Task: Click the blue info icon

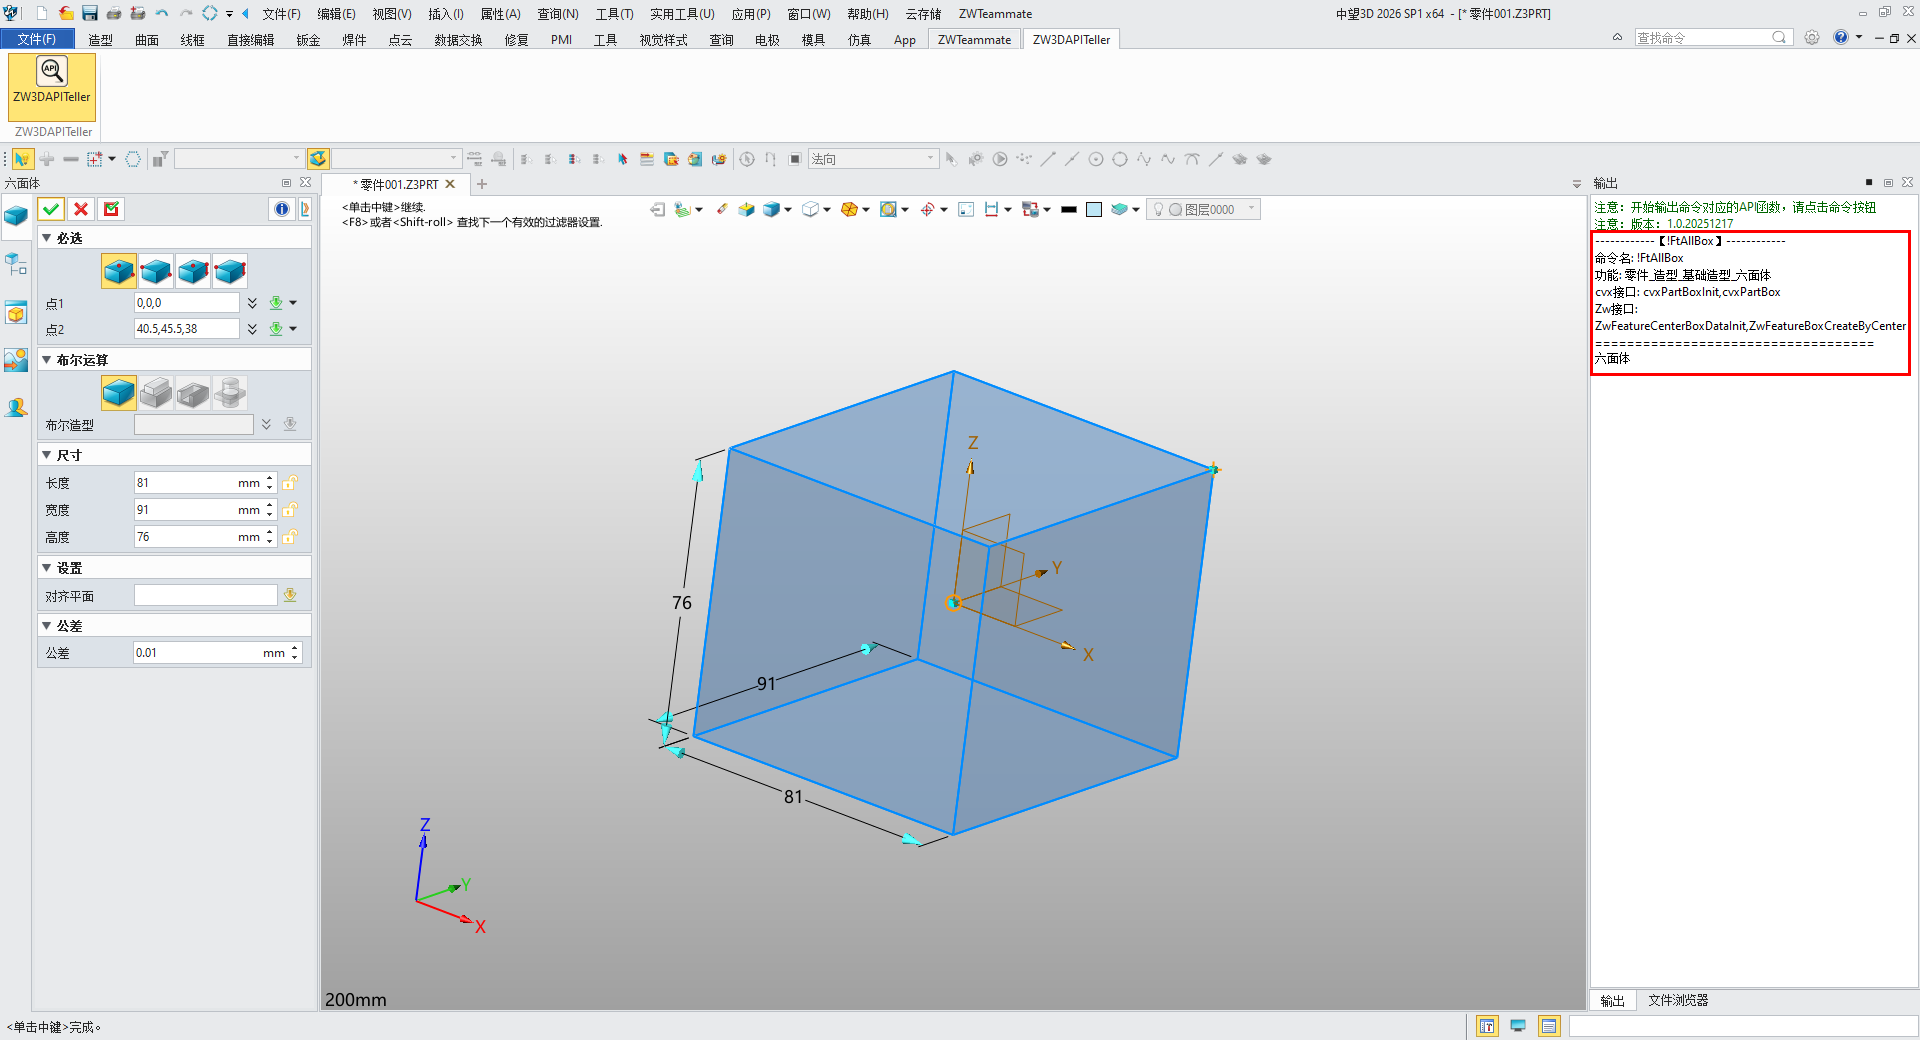Action: (281, 209)
